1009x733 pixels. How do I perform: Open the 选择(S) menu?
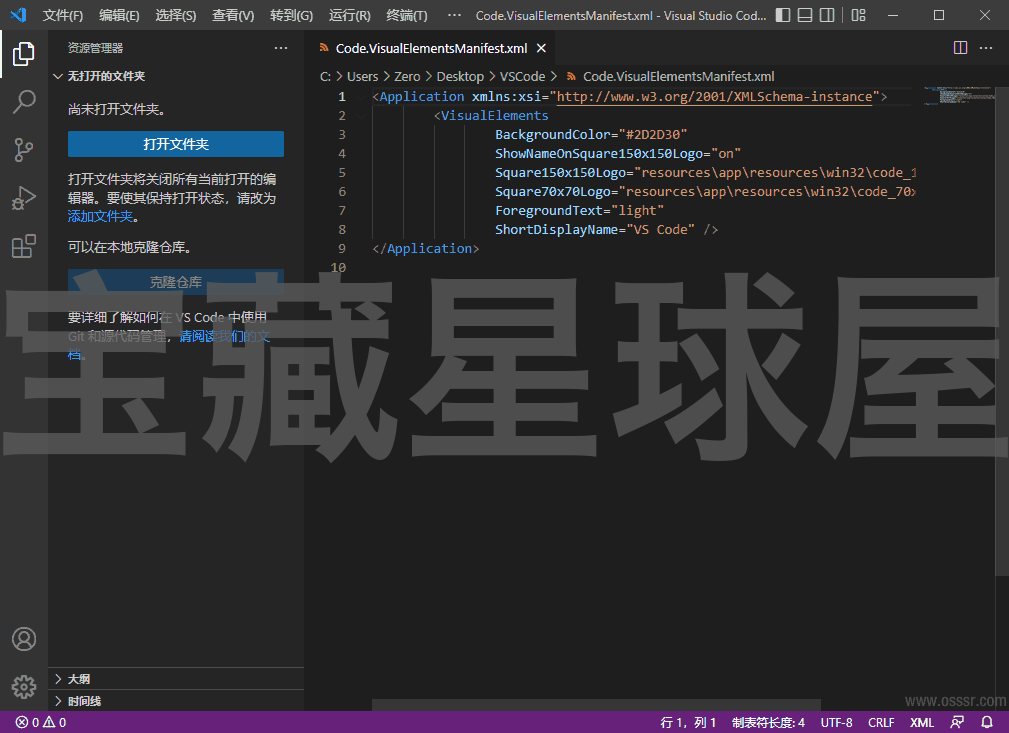coord(176,15)
